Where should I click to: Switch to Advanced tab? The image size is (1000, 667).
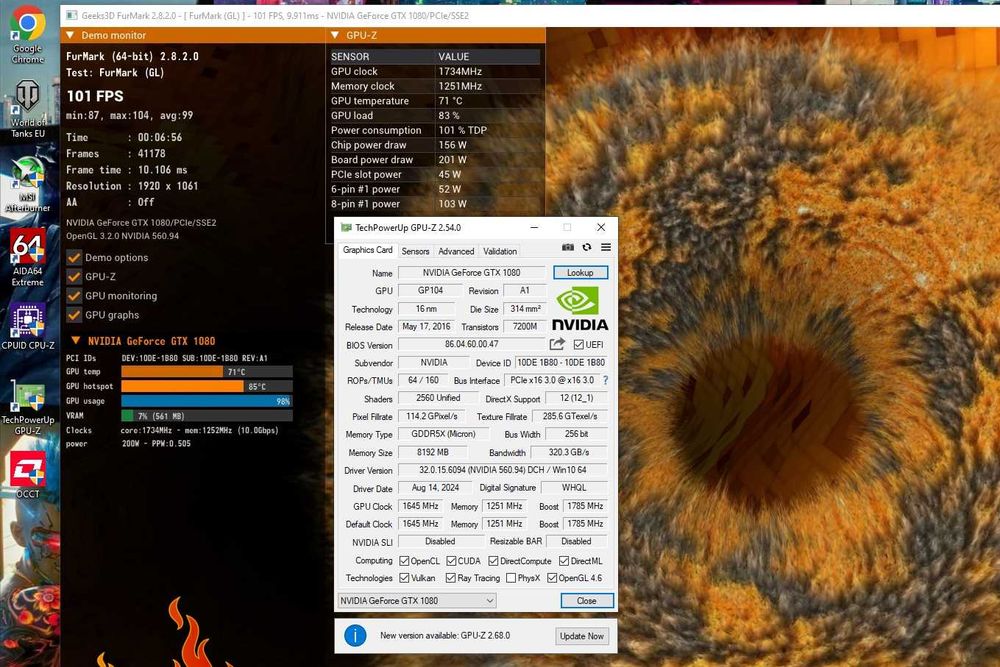[456, 251]
